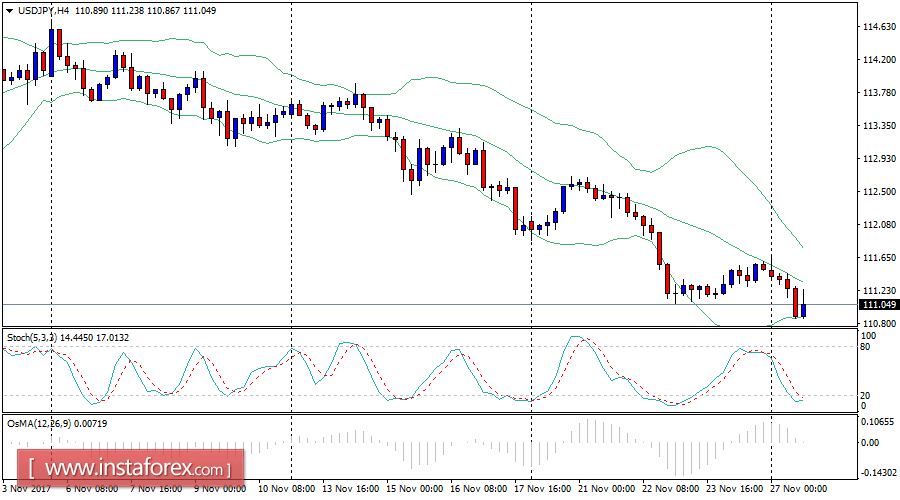Click the 112.080 price scale value
The image size is (900, 500).
[x=879, y=224]
